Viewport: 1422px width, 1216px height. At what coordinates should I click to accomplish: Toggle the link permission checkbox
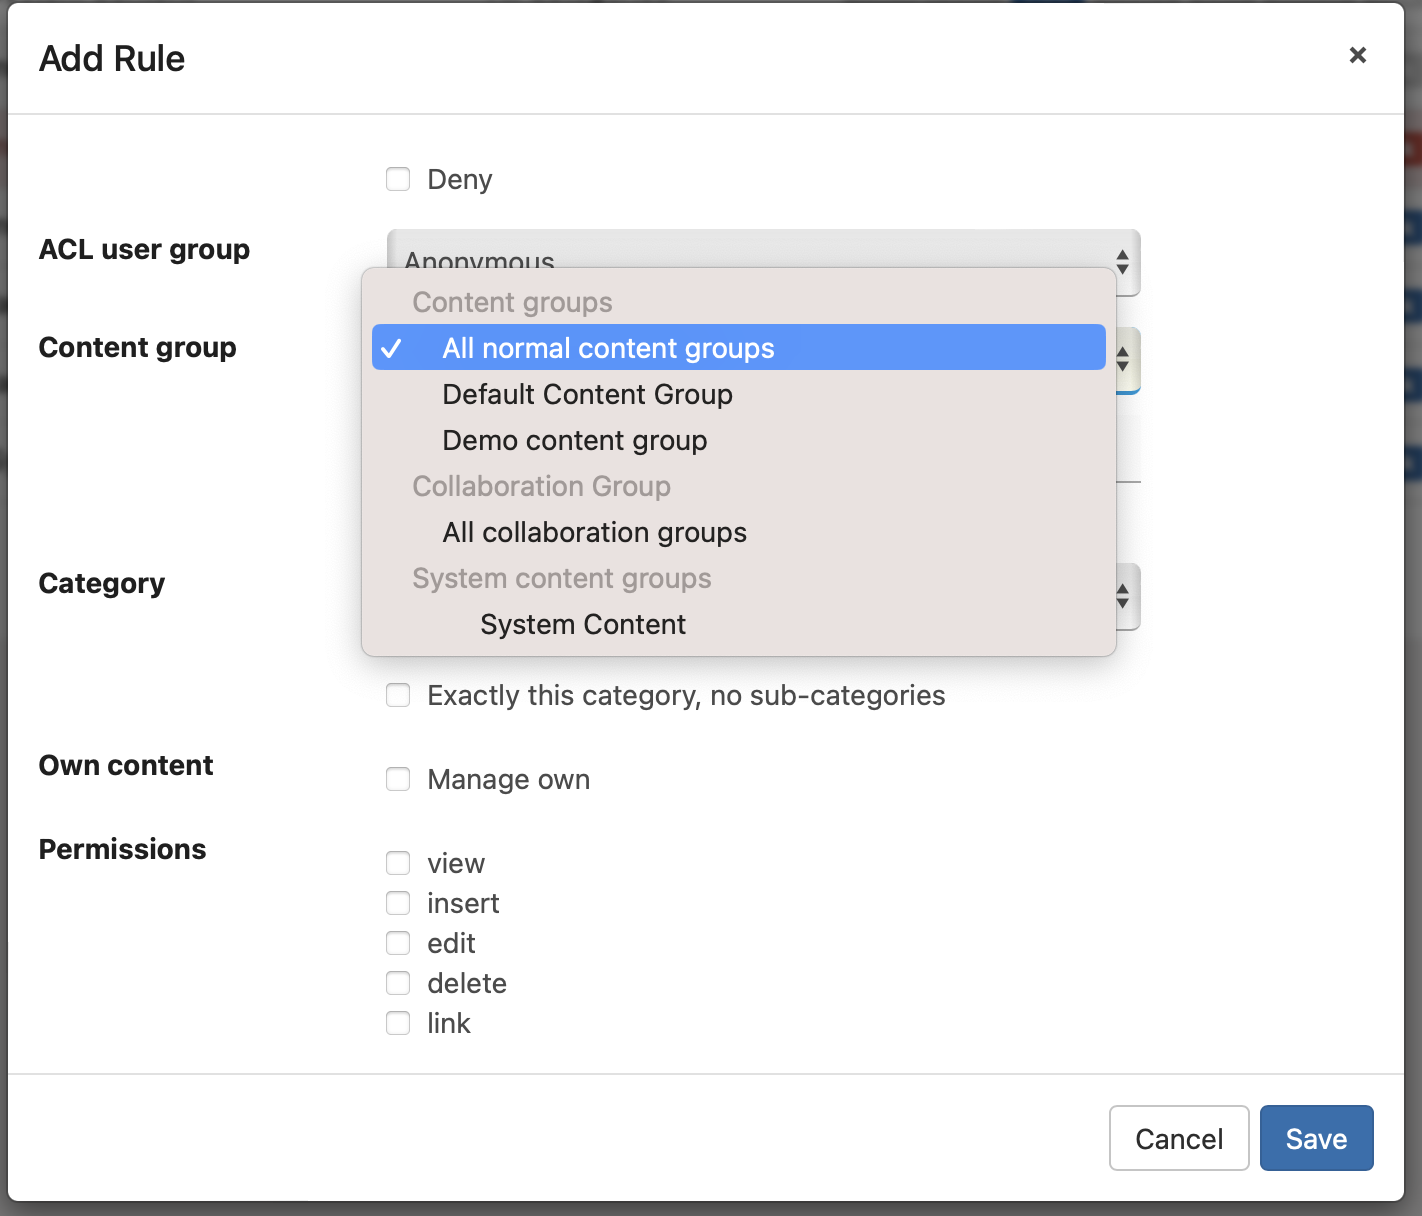tap(398, 1023)
